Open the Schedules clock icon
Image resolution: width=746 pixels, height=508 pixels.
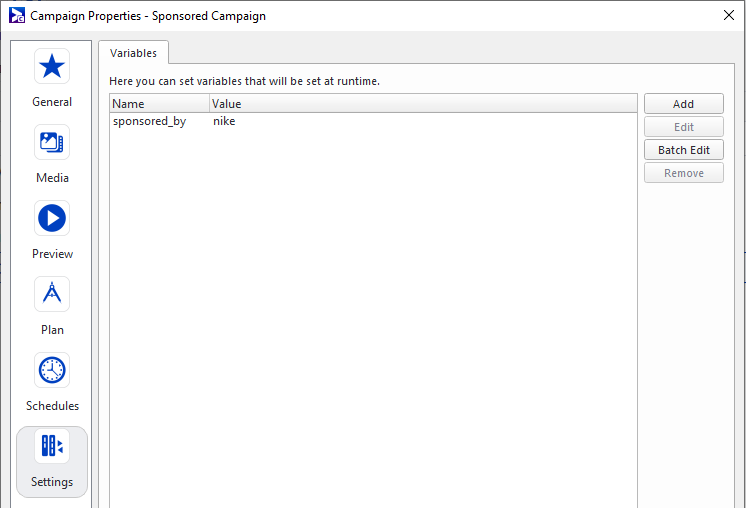(x=52, y=370)
